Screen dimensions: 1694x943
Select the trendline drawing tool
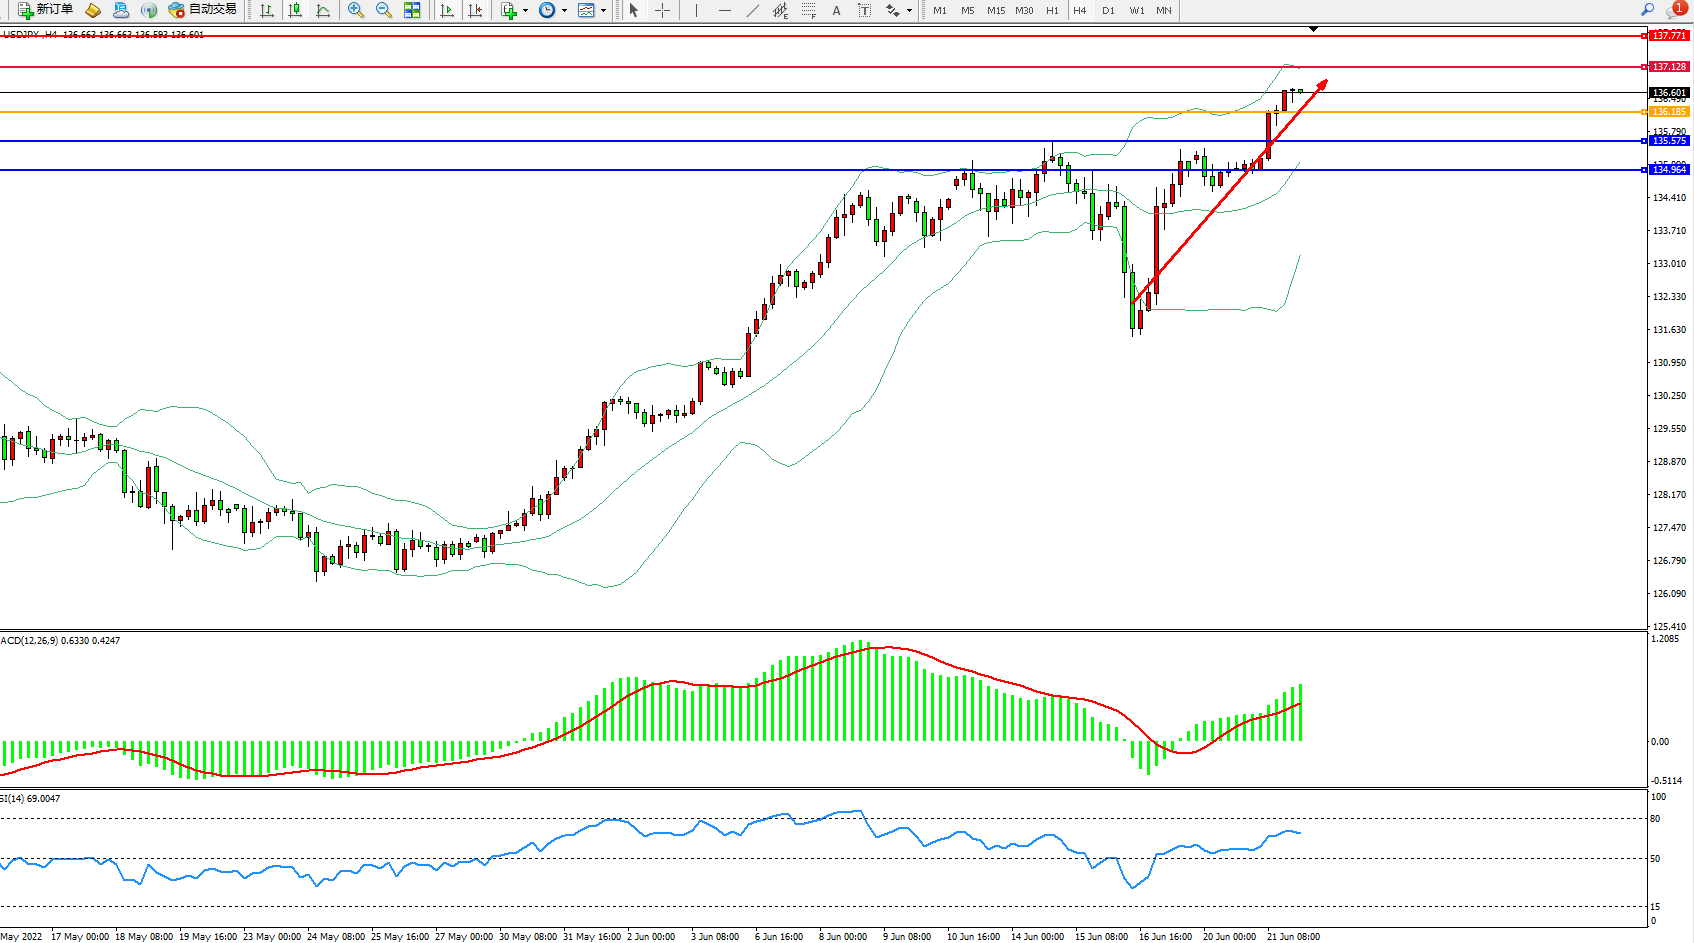tap(752, 10)
